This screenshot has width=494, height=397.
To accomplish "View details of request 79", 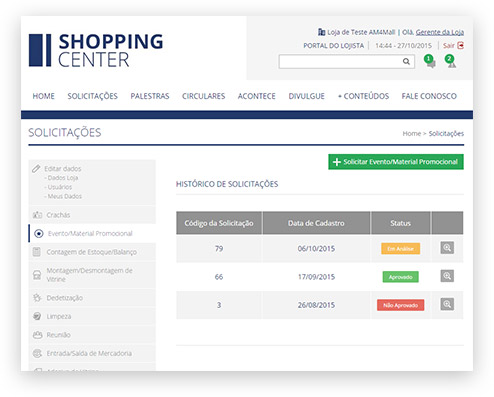I will click(x=447, y=248).
